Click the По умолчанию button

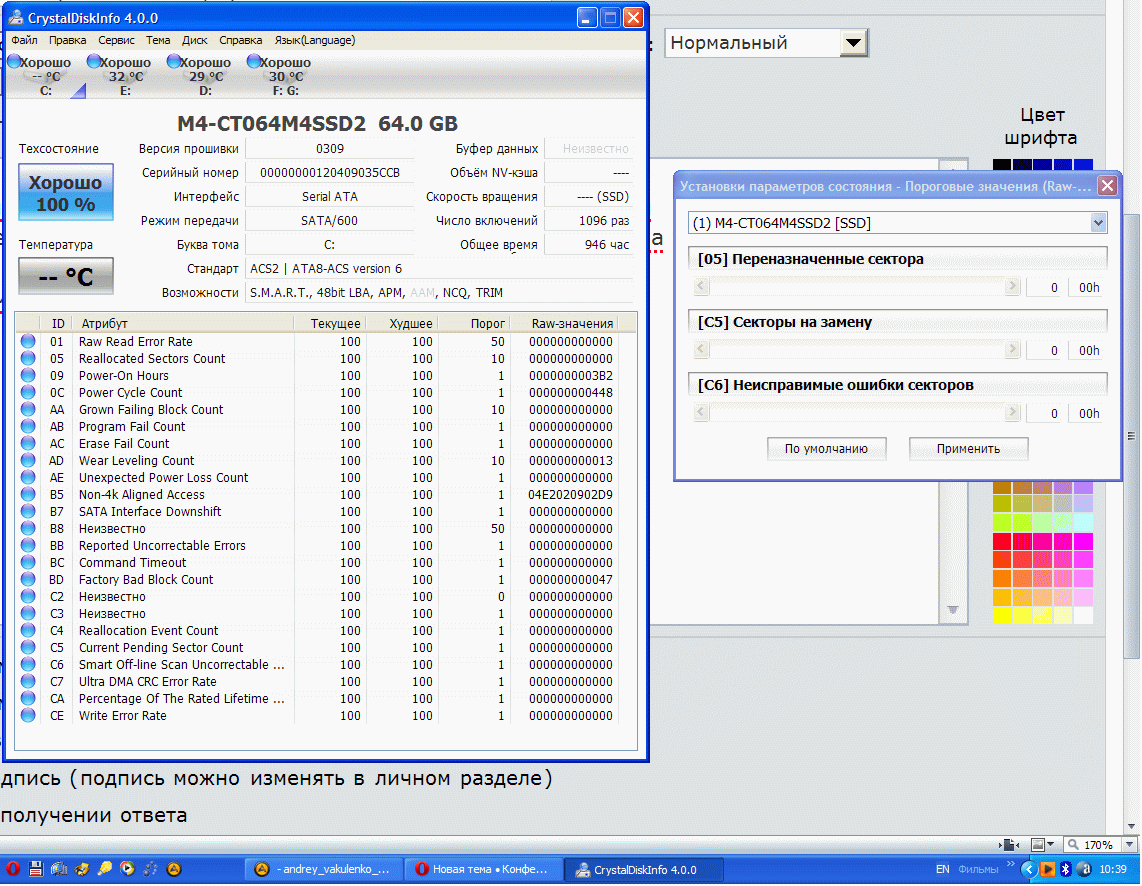point(826,449)
